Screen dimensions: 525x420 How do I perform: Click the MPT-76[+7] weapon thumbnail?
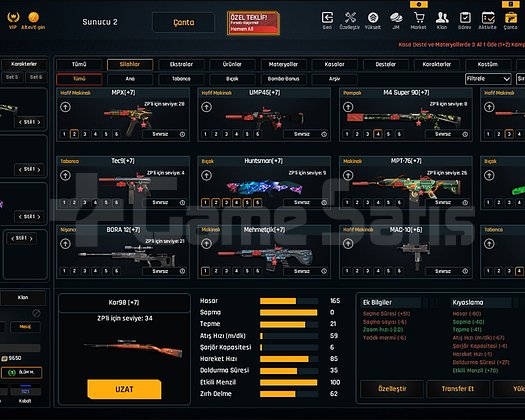click(x=408, y=188)
